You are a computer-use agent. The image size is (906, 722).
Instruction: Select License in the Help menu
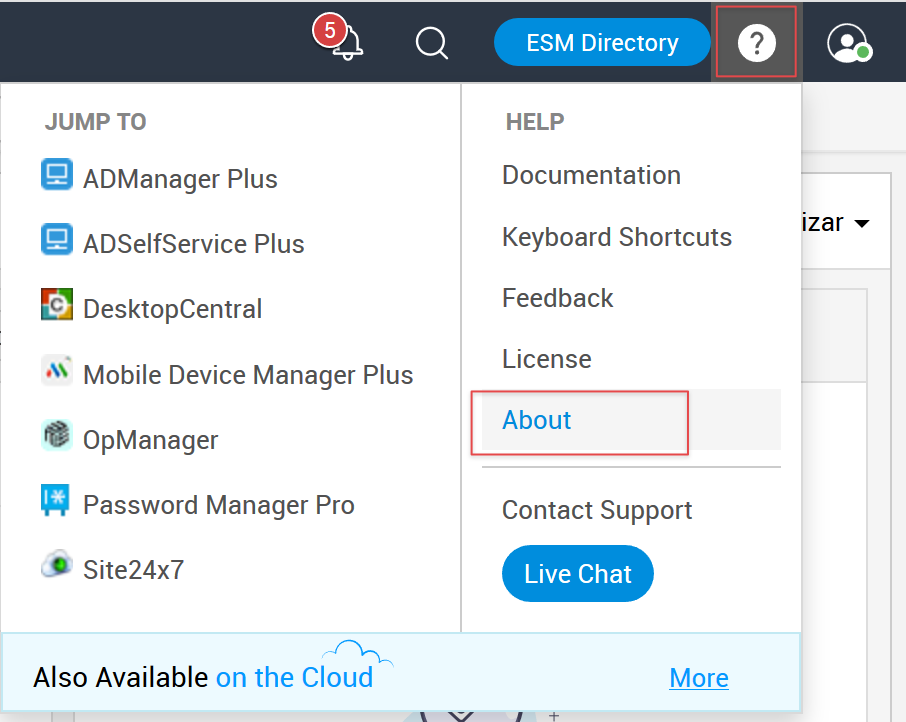point(547,359)
